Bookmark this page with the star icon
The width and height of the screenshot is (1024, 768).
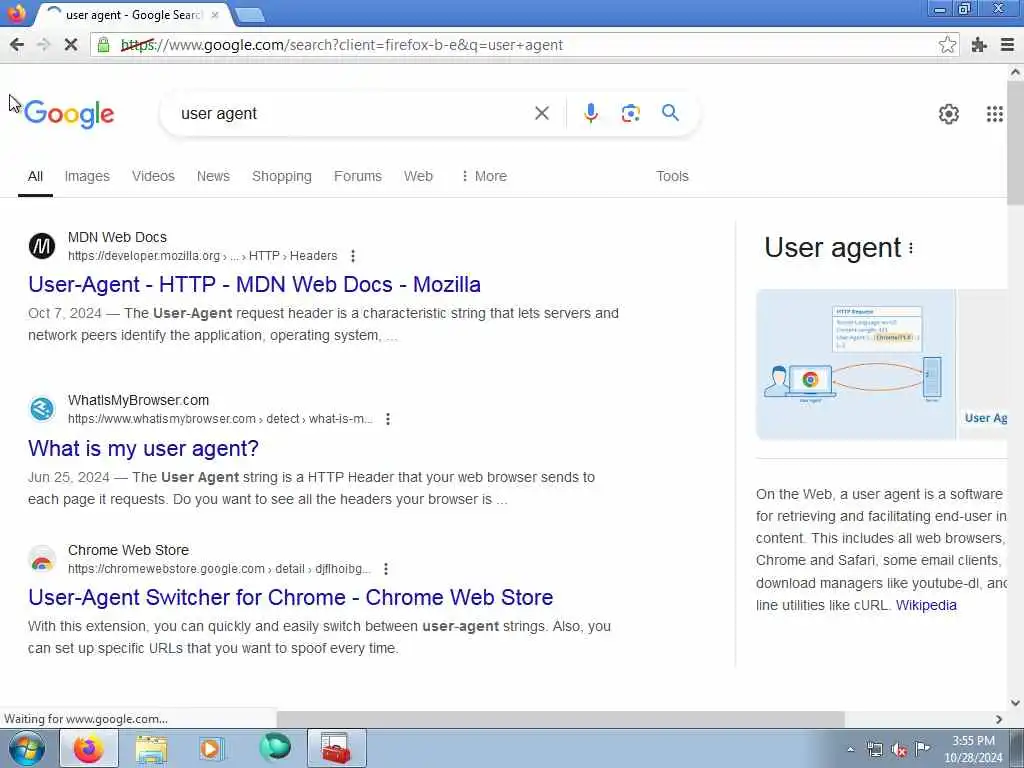(947, 44)
